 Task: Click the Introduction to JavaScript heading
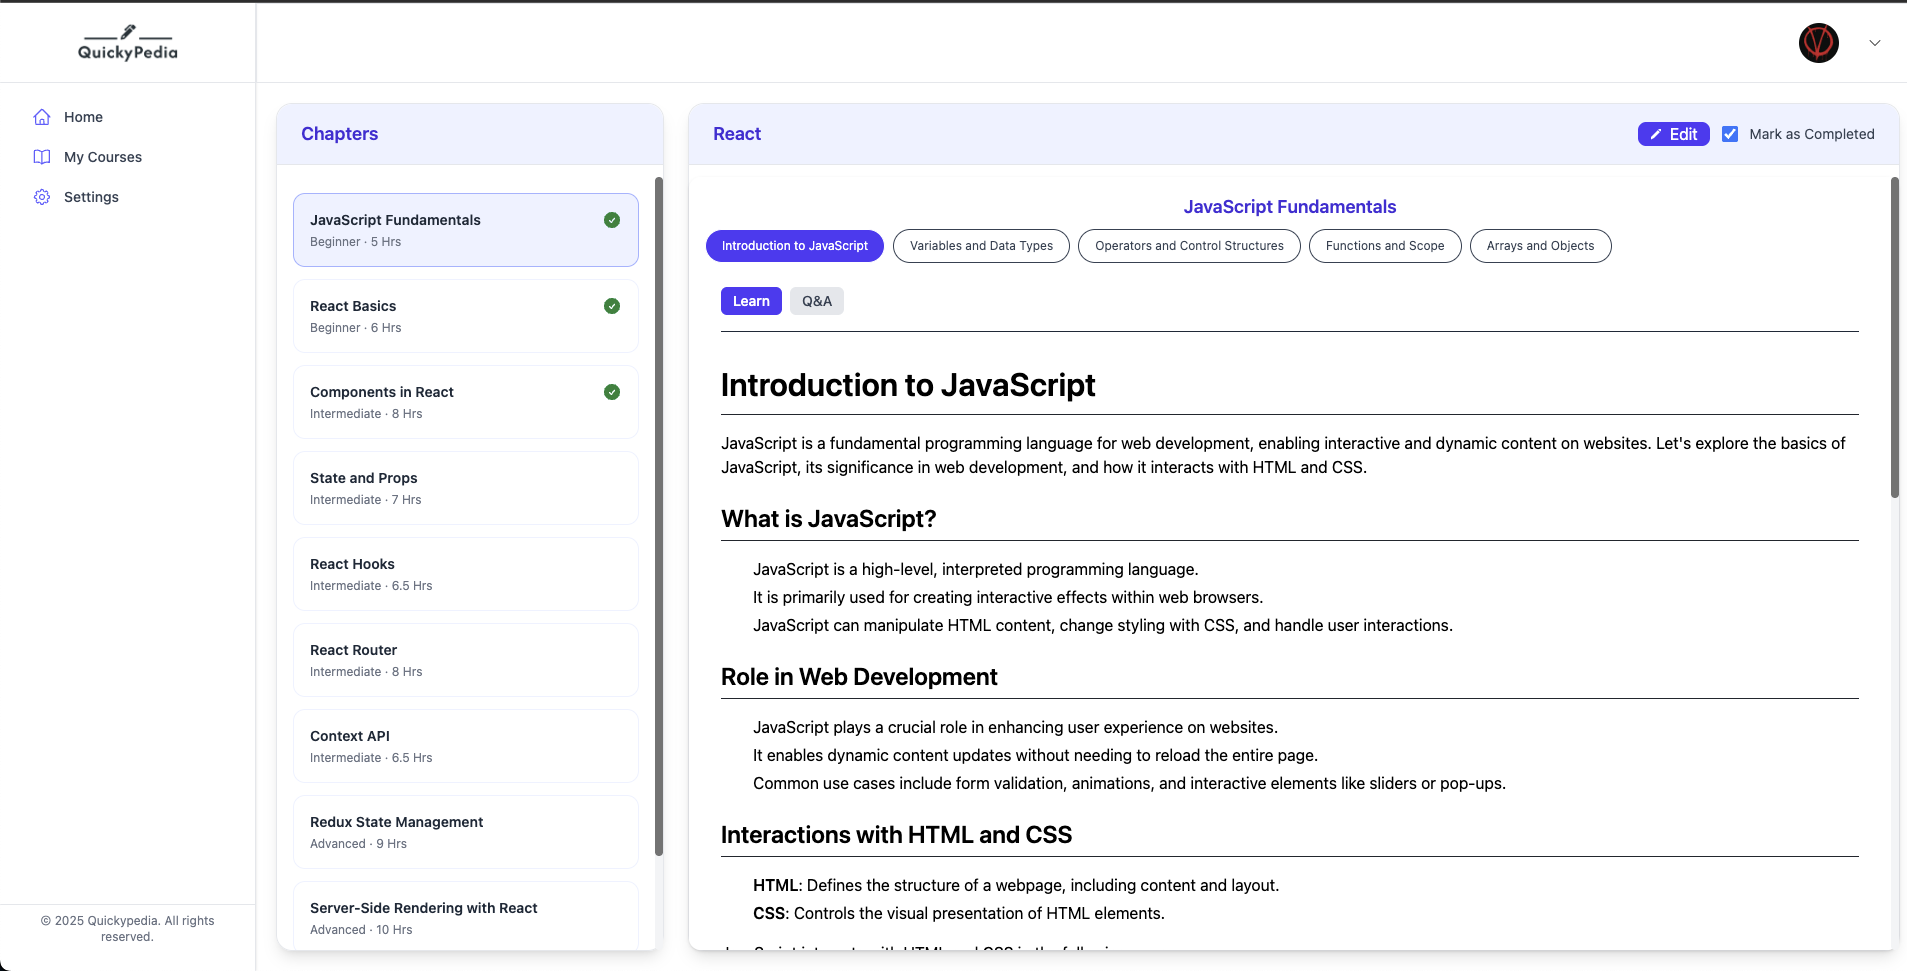908,385
